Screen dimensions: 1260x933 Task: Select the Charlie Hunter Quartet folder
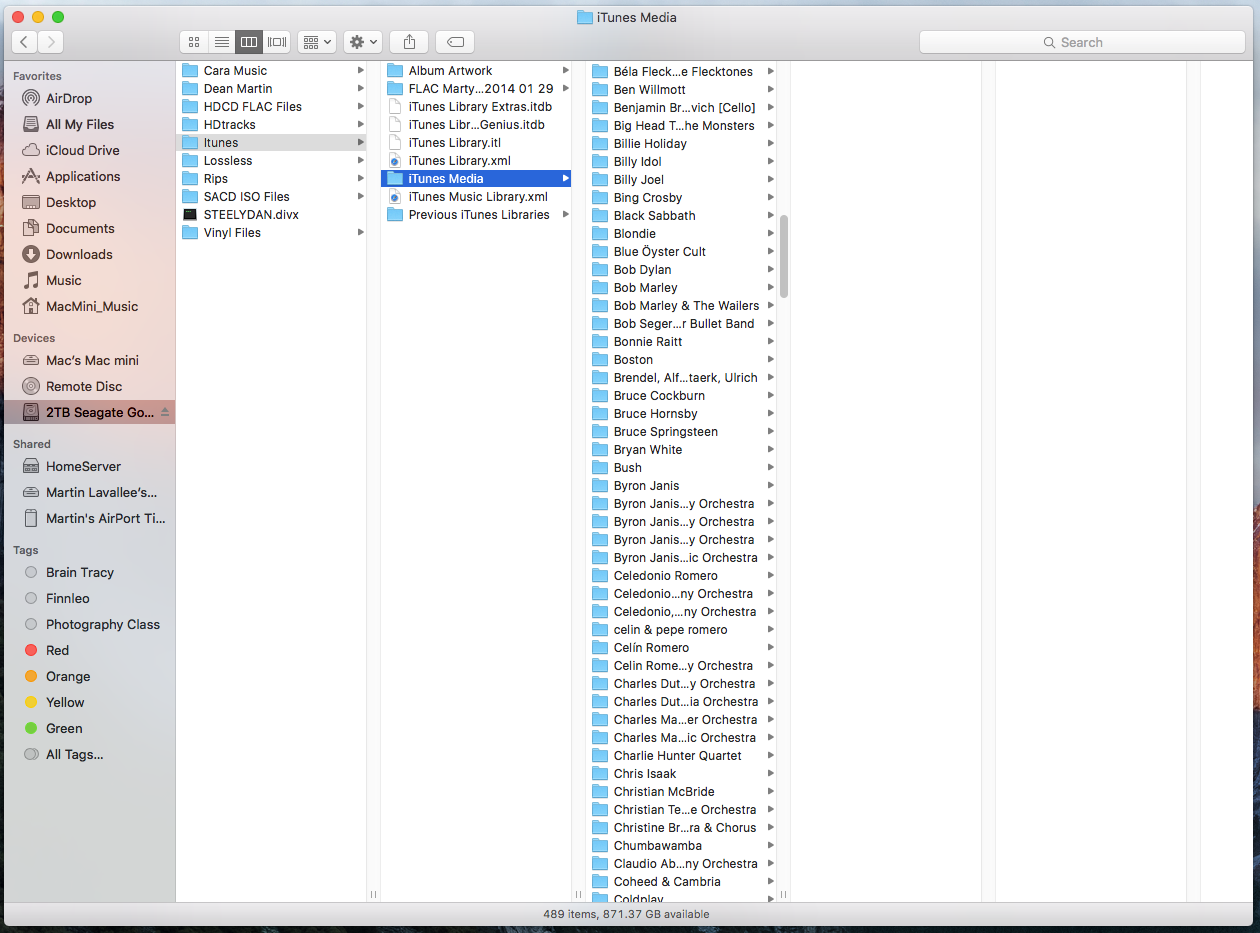coord(682,756)
